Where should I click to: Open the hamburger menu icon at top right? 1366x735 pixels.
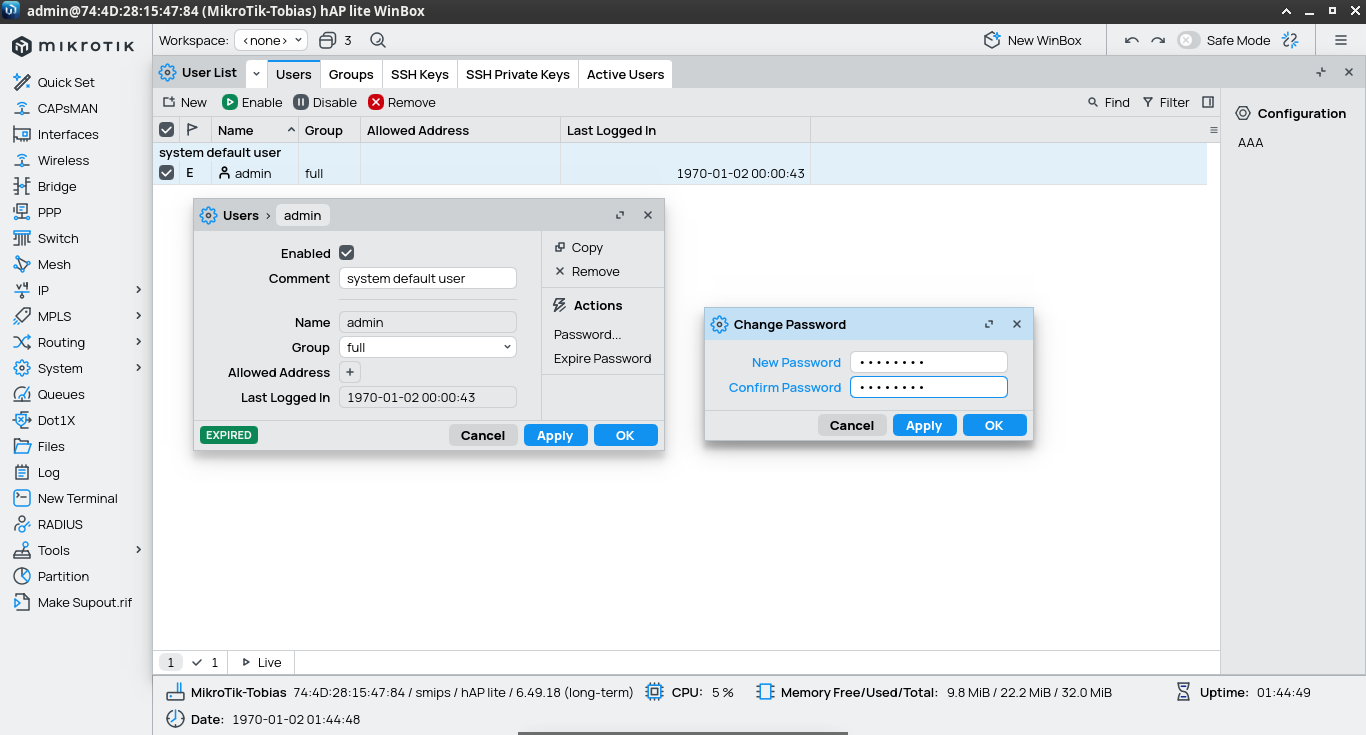pos(1341,40)
